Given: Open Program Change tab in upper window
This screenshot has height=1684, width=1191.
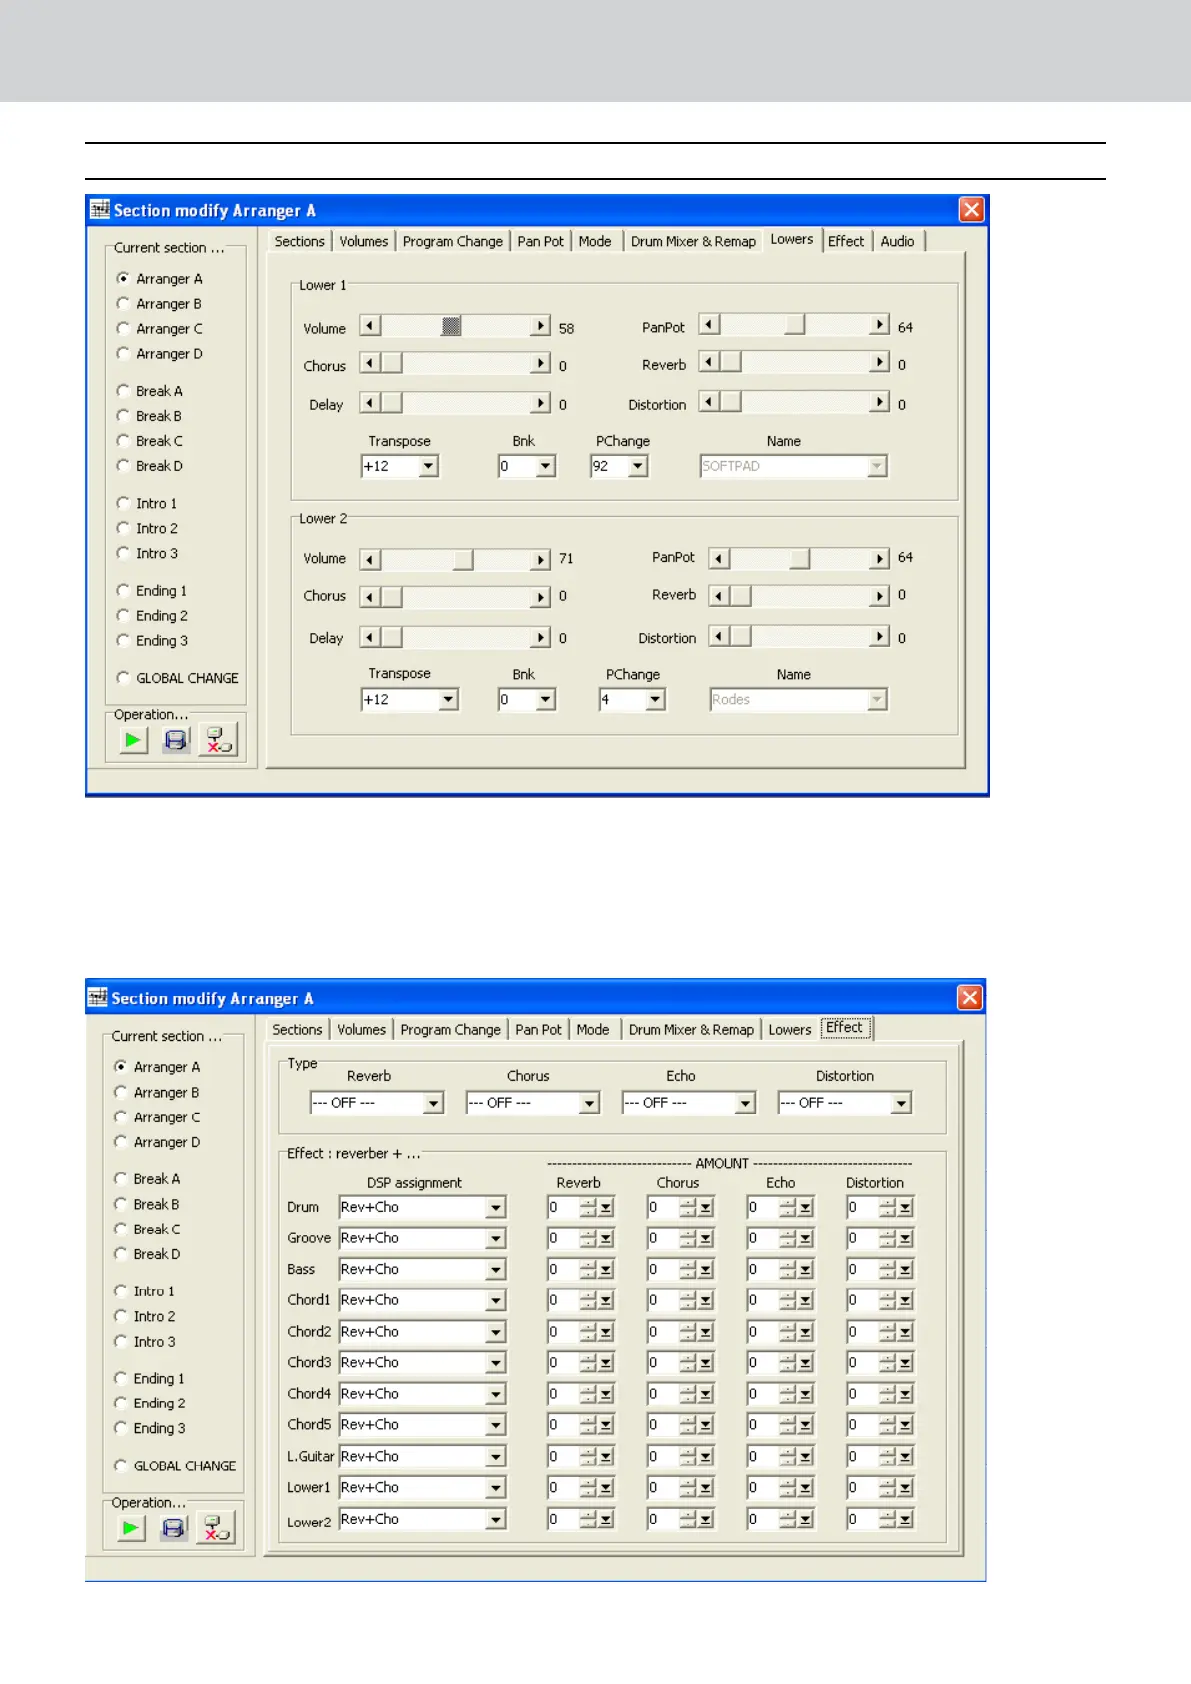Looking at the screenshot, I should pyautogui.click(x=452, y=241).
